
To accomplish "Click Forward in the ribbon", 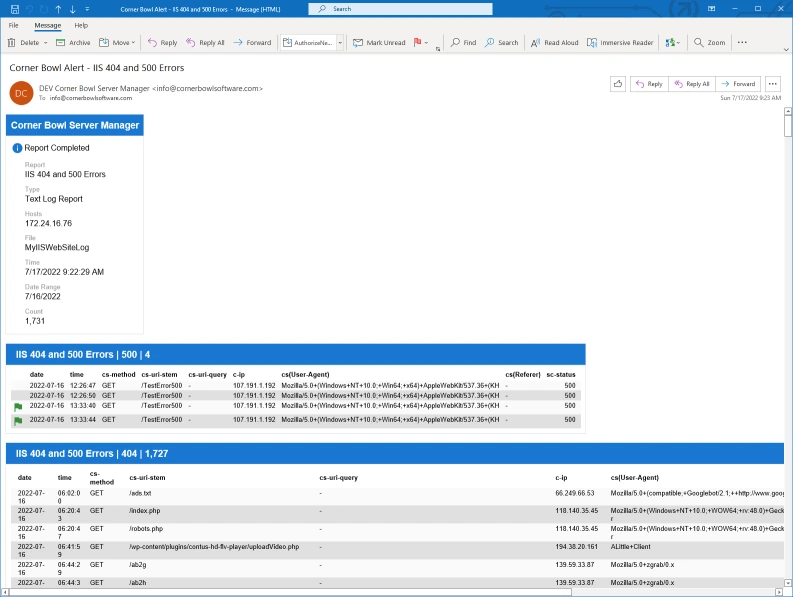I will tap(252, 42).
